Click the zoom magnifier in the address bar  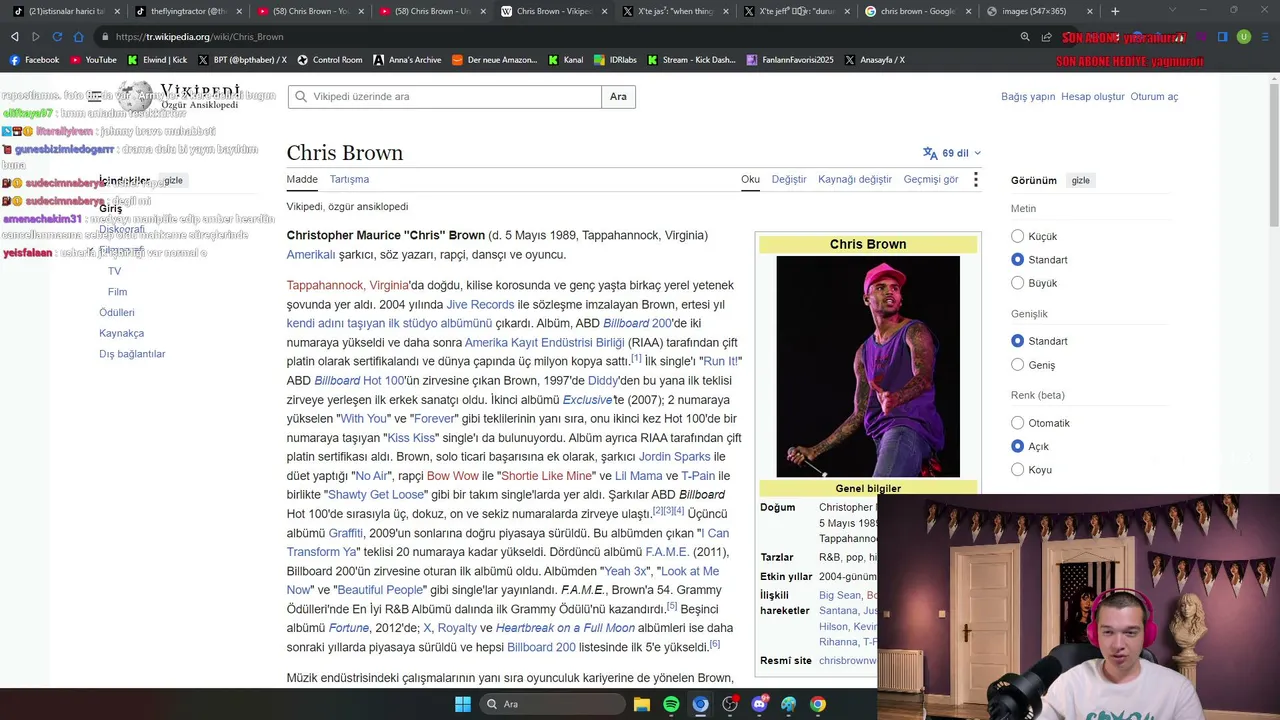coord(1025,37)
